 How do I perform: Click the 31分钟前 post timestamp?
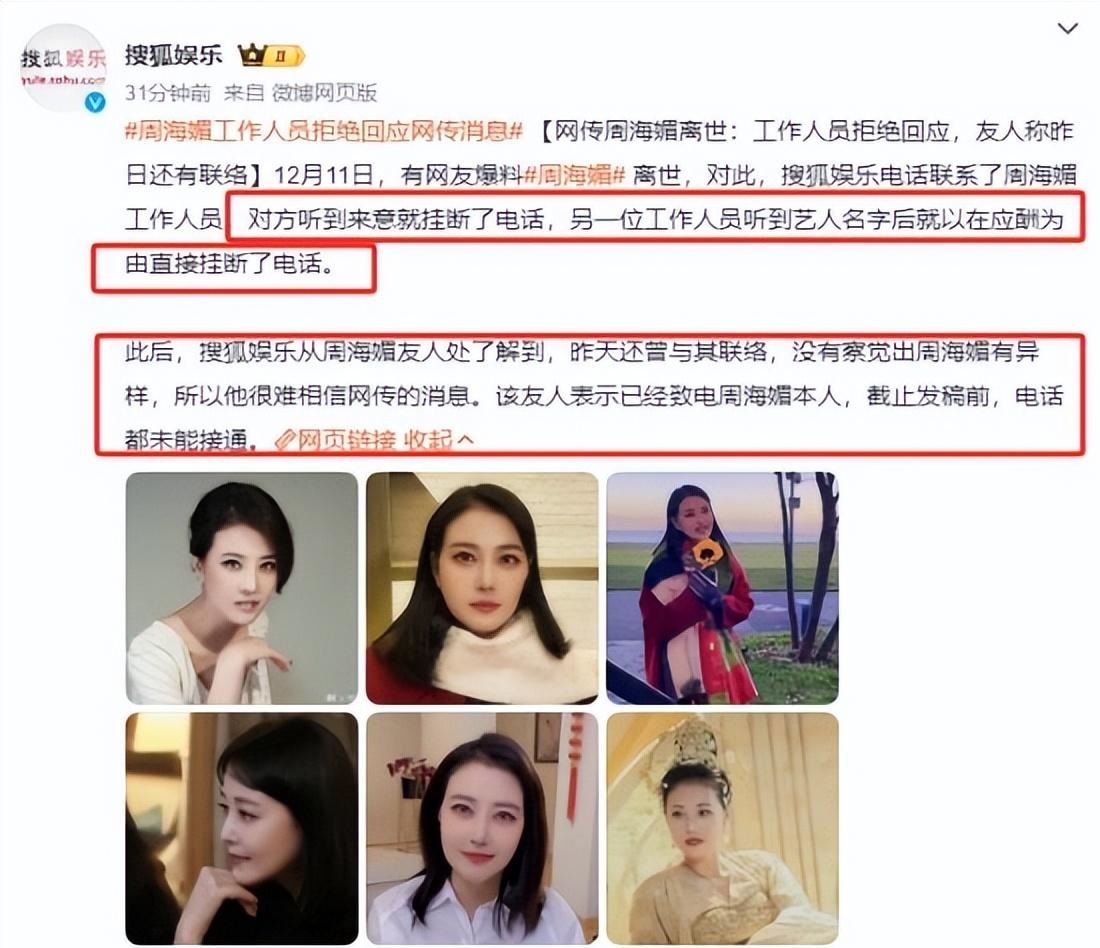(168, 93)
